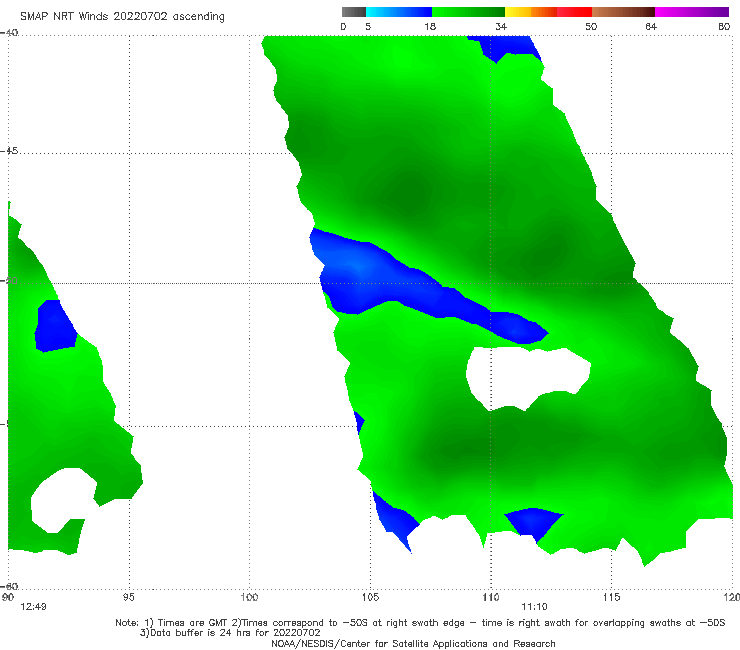Select the magenta-purple segment of the color bar
This screenshot has height=650, width=740.
click(692, 12)
